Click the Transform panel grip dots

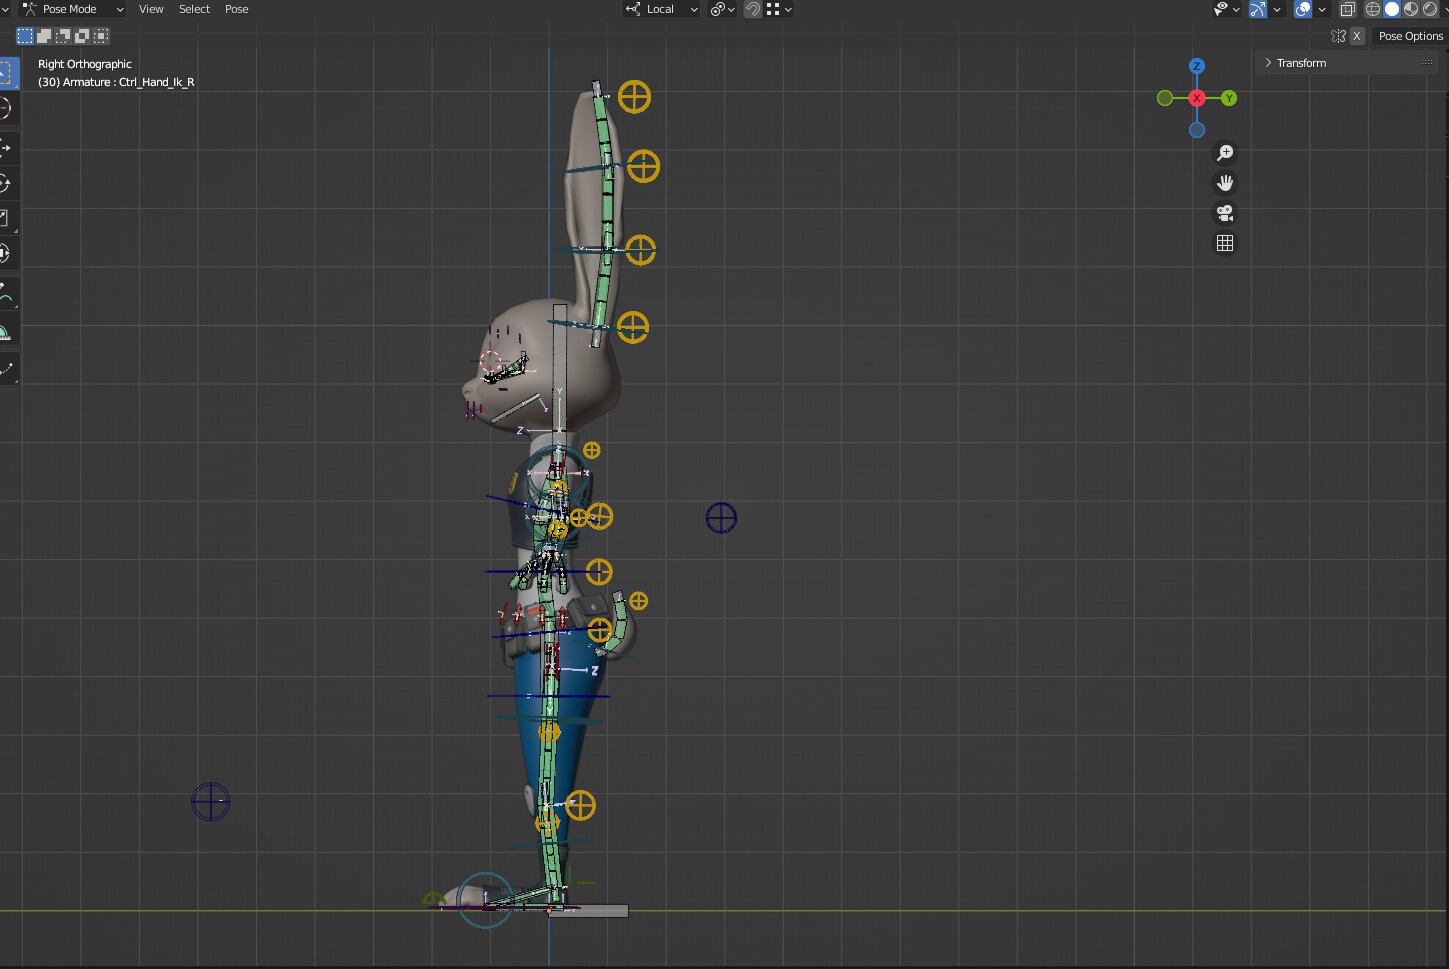(x=1427, y=62)
